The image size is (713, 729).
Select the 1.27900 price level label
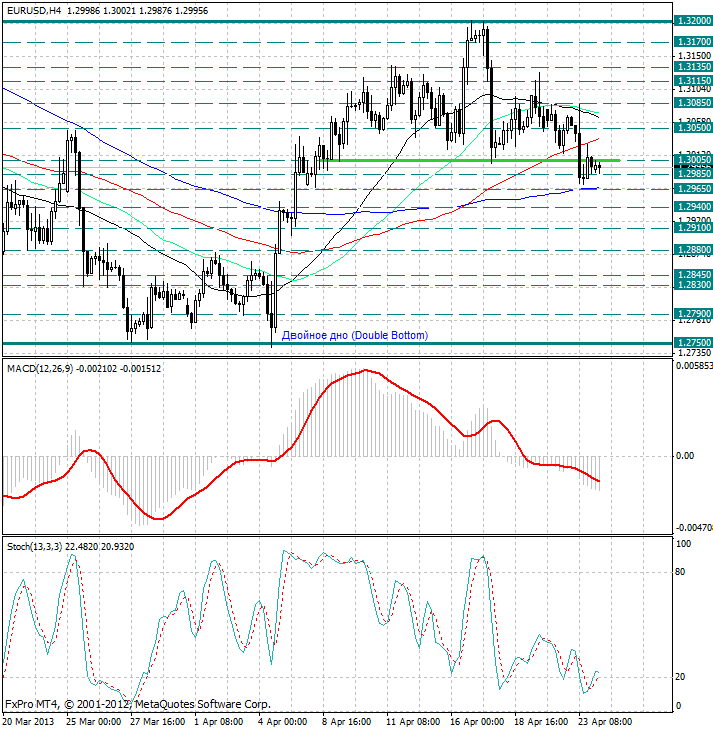(693, 314)
